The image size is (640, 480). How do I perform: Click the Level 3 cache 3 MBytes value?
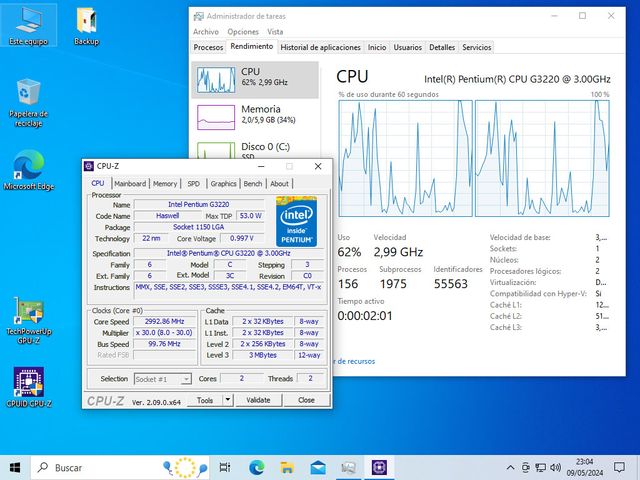pyautogui.click(x=263, y=355)
